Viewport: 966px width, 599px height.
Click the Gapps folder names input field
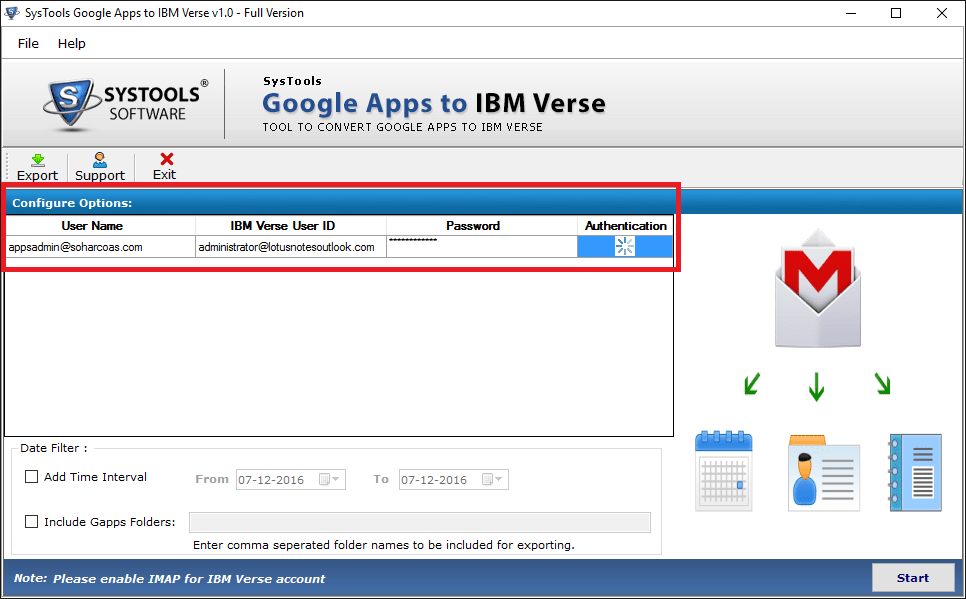tap(420, 522)
